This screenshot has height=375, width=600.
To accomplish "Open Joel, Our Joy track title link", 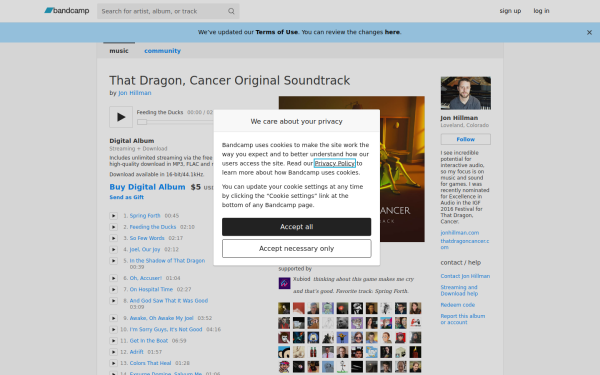I will (145, 249).
